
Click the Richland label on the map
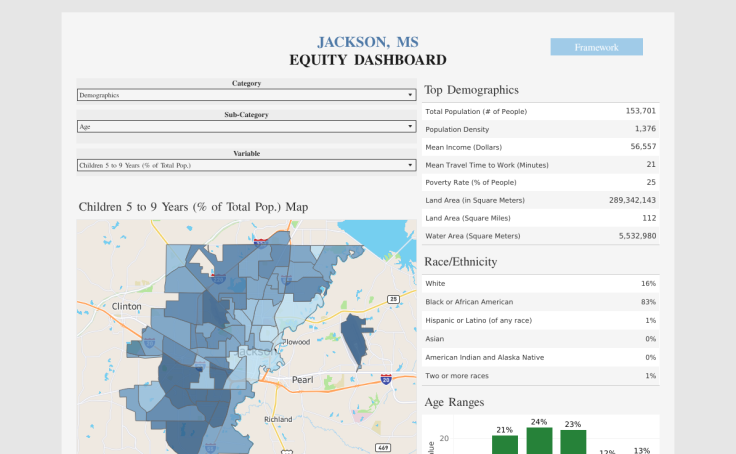(x=278, y=419)
